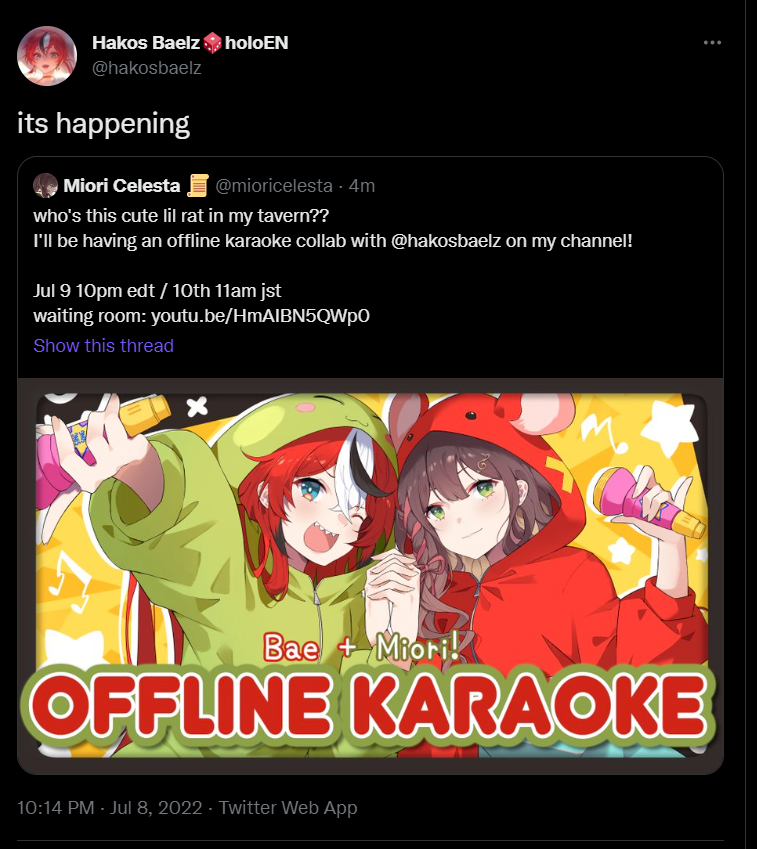Click the 10:14 PM Jul 8, 2022 timestamp

point(110,807)
